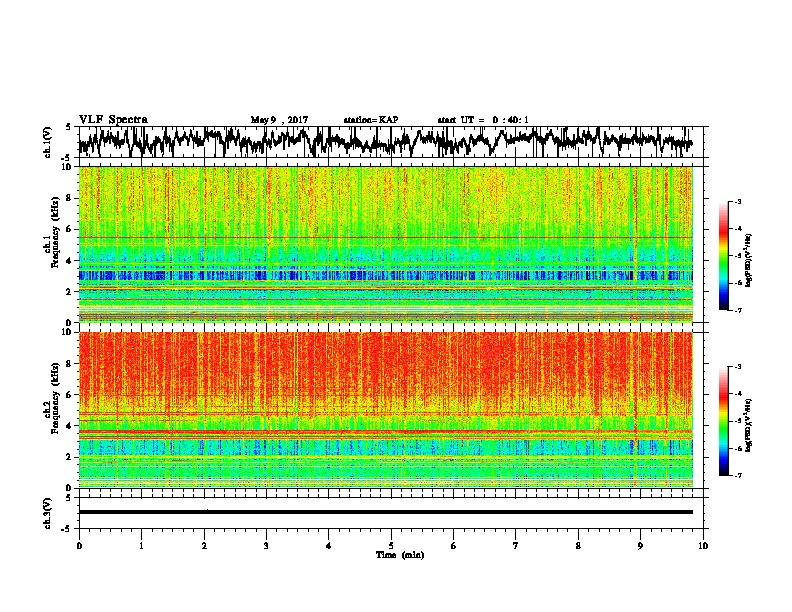Image resolution: width=792 pixels, height=612 pixels.
Task: Click the 'start UT = 0:40:1' label
Action: 483,120
